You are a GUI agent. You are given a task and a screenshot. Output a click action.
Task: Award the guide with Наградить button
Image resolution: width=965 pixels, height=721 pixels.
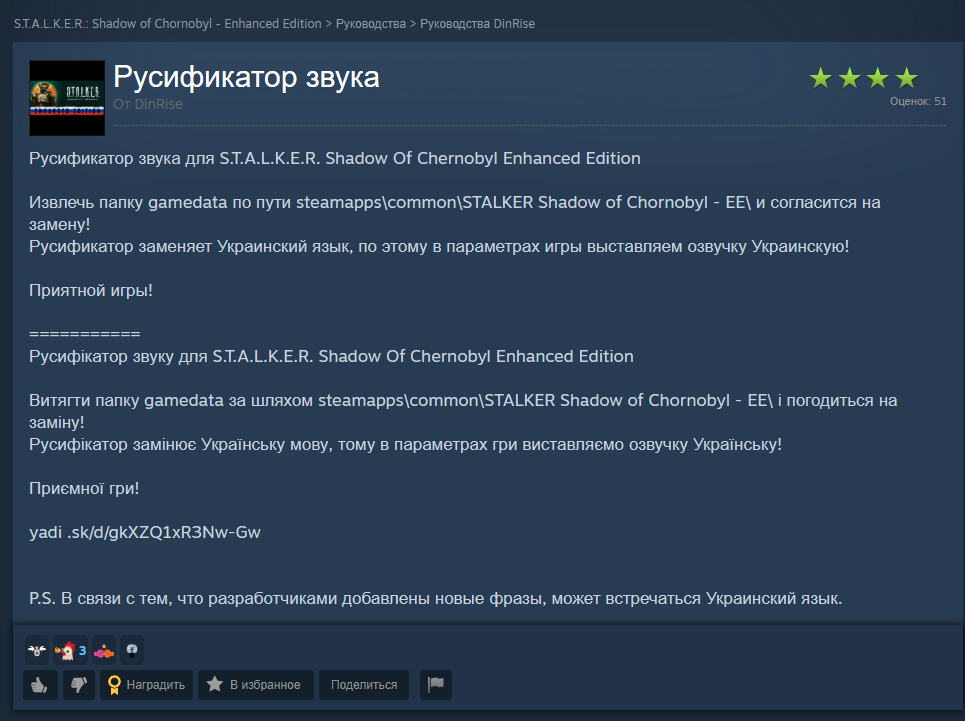(146, 685)
